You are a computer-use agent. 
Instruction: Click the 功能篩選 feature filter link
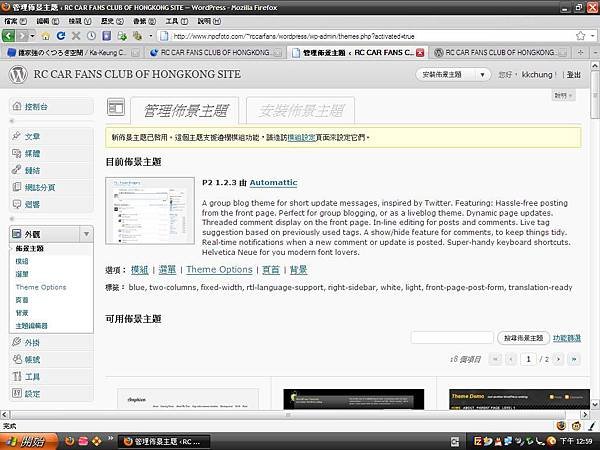(x=567, y=338)
